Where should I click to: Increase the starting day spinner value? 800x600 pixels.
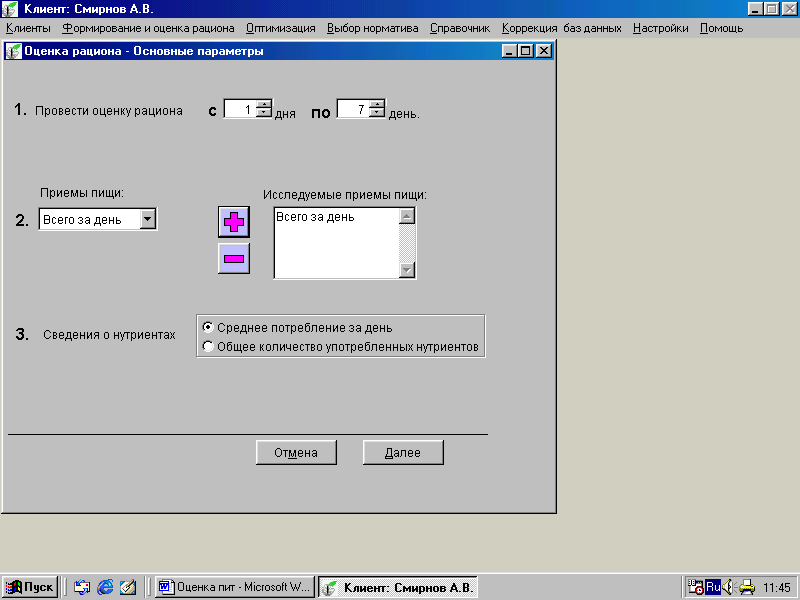(264, 104)
